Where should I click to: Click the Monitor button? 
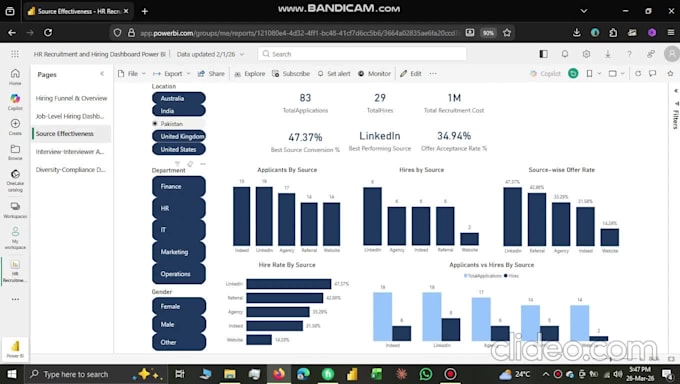pos(375,74)
